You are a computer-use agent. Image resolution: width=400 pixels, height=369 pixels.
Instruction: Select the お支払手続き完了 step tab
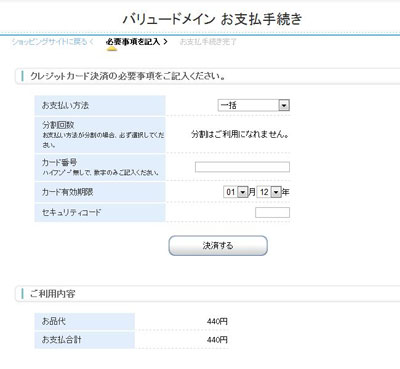coord(208,42)
